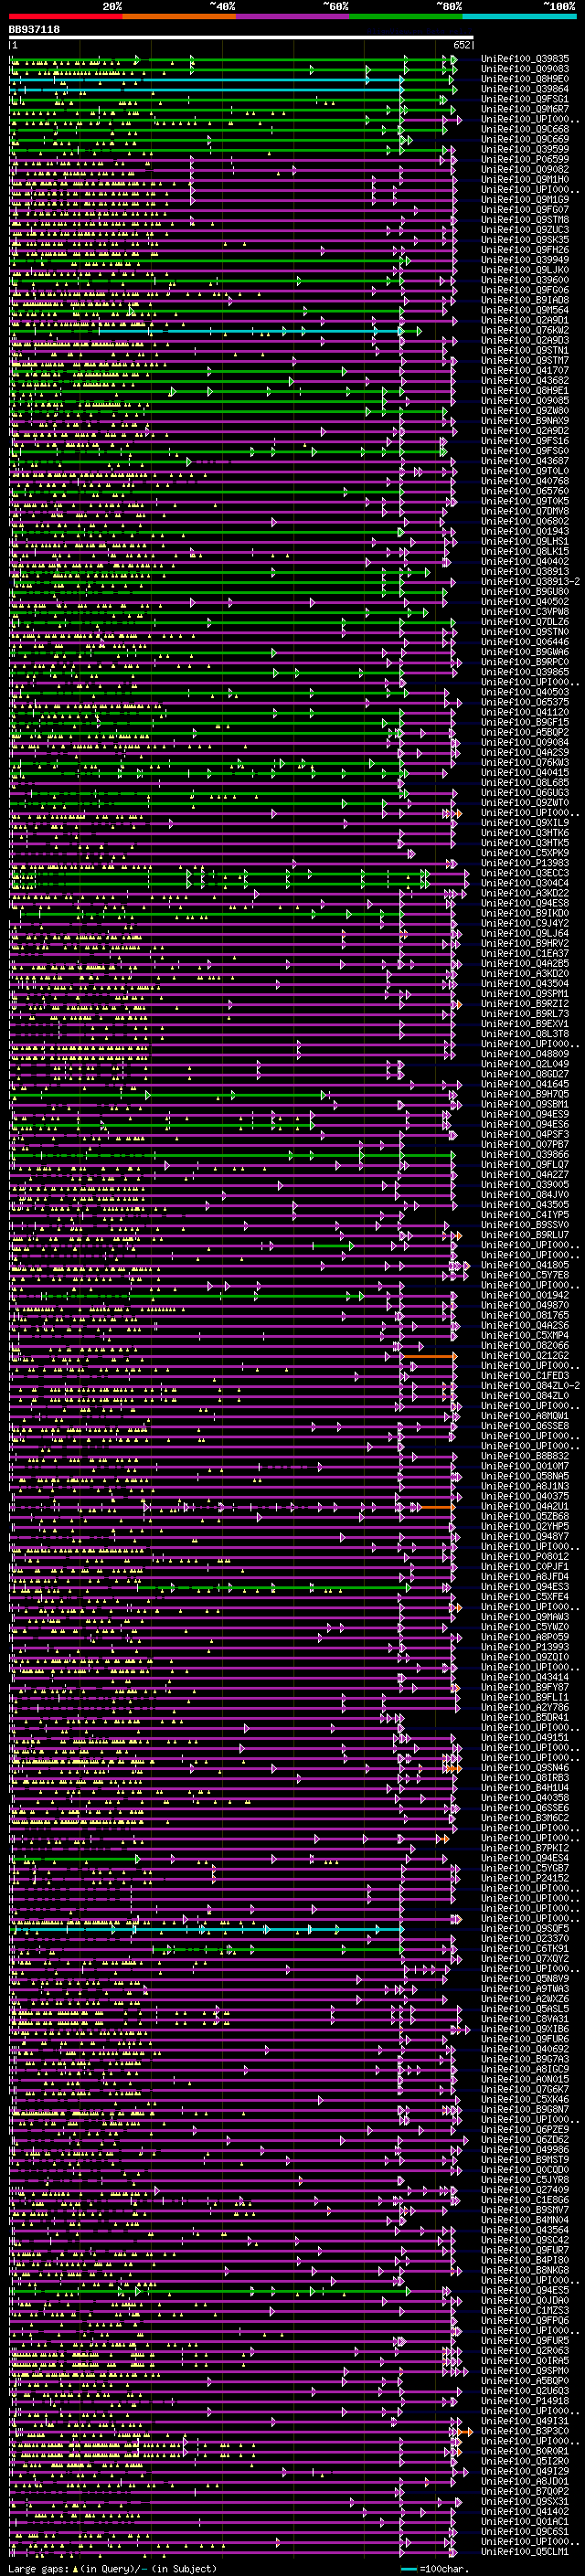Screen dimensions: 585x2576
Task: Pick the UniRef100_B9IAD8 hit label
Action: tap(525, 300)
